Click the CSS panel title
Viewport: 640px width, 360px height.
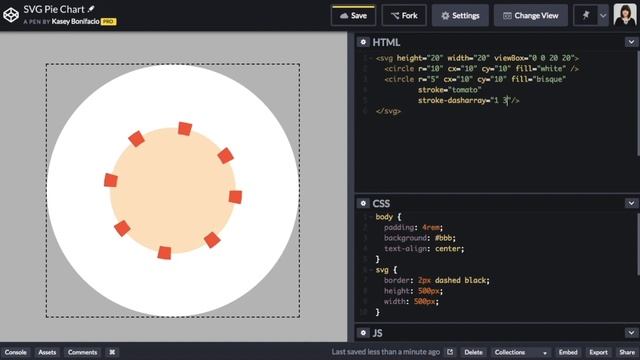click(381, 203)
